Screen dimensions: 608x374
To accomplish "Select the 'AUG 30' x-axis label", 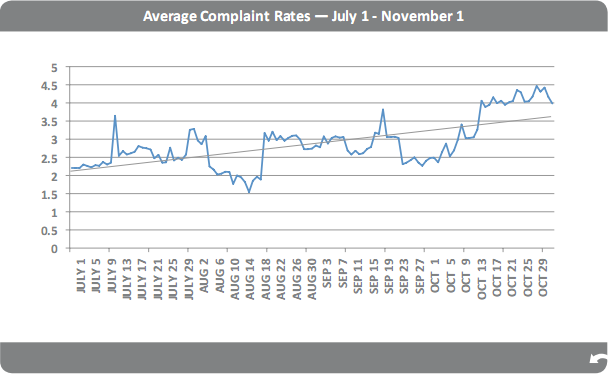I will point(312,278).
